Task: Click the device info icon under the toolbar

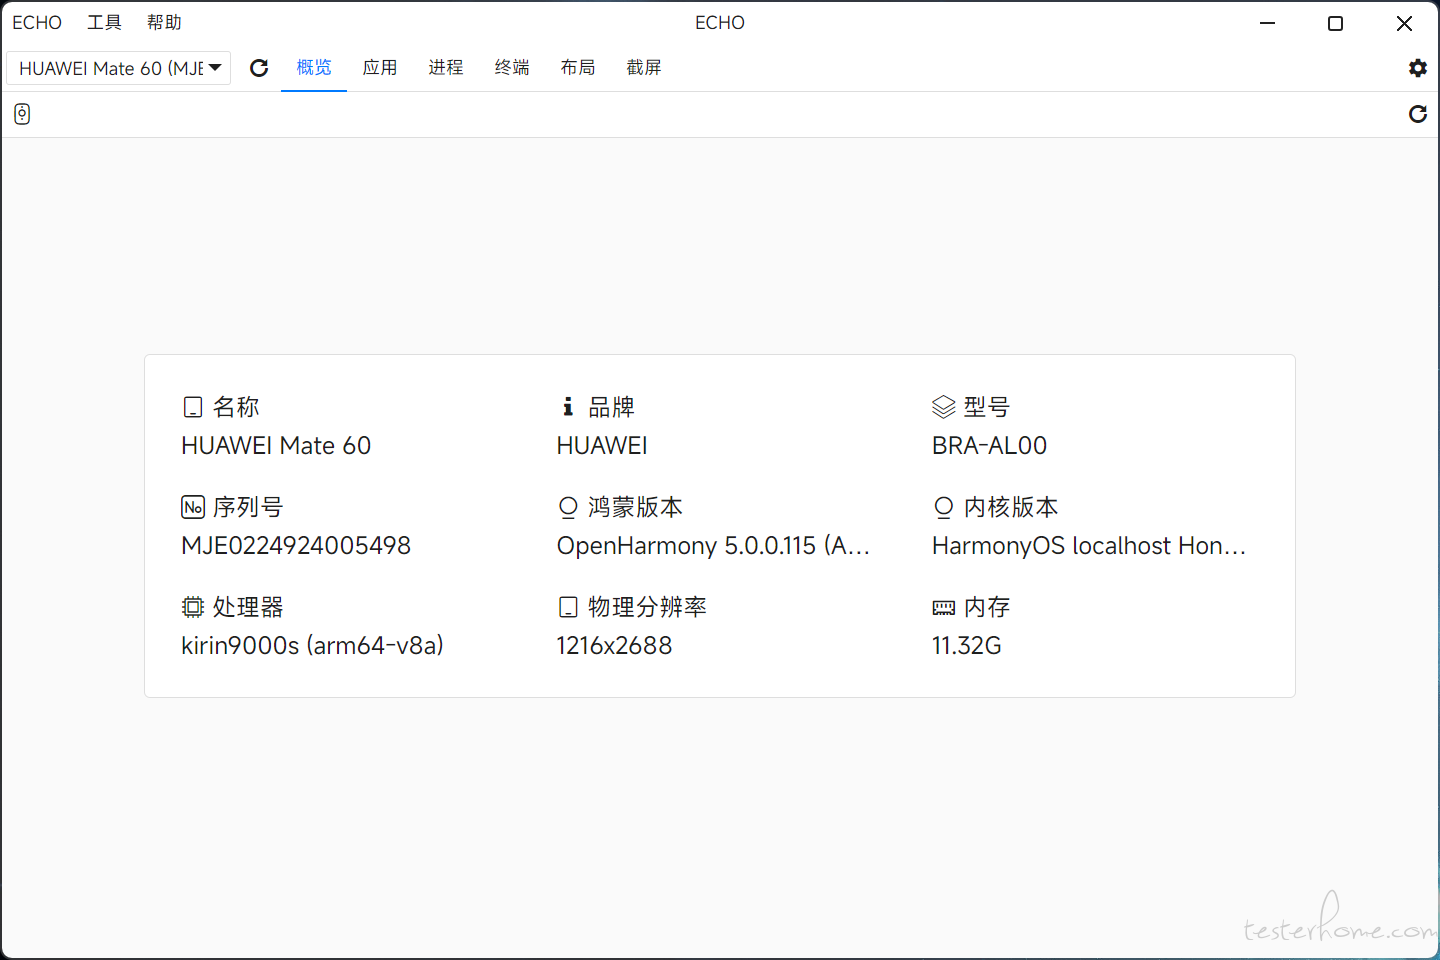Action: [x=22, y=114]
